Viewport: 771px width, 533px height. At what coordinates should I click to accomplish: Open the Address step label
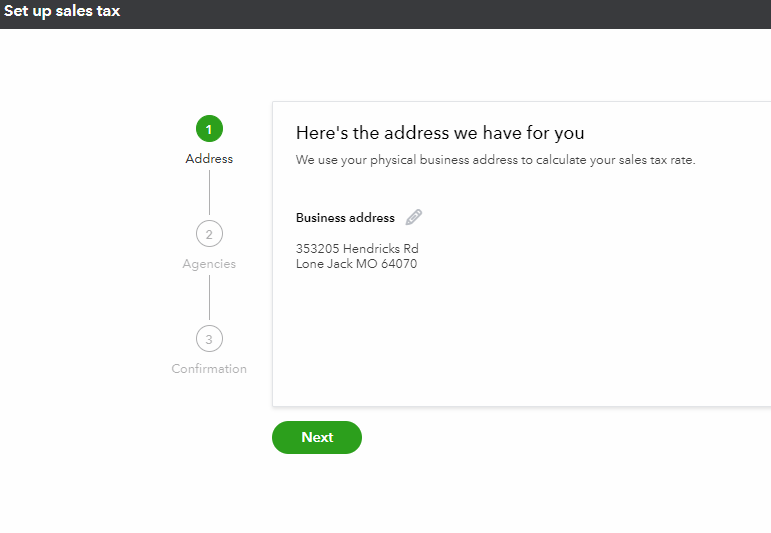209,159
